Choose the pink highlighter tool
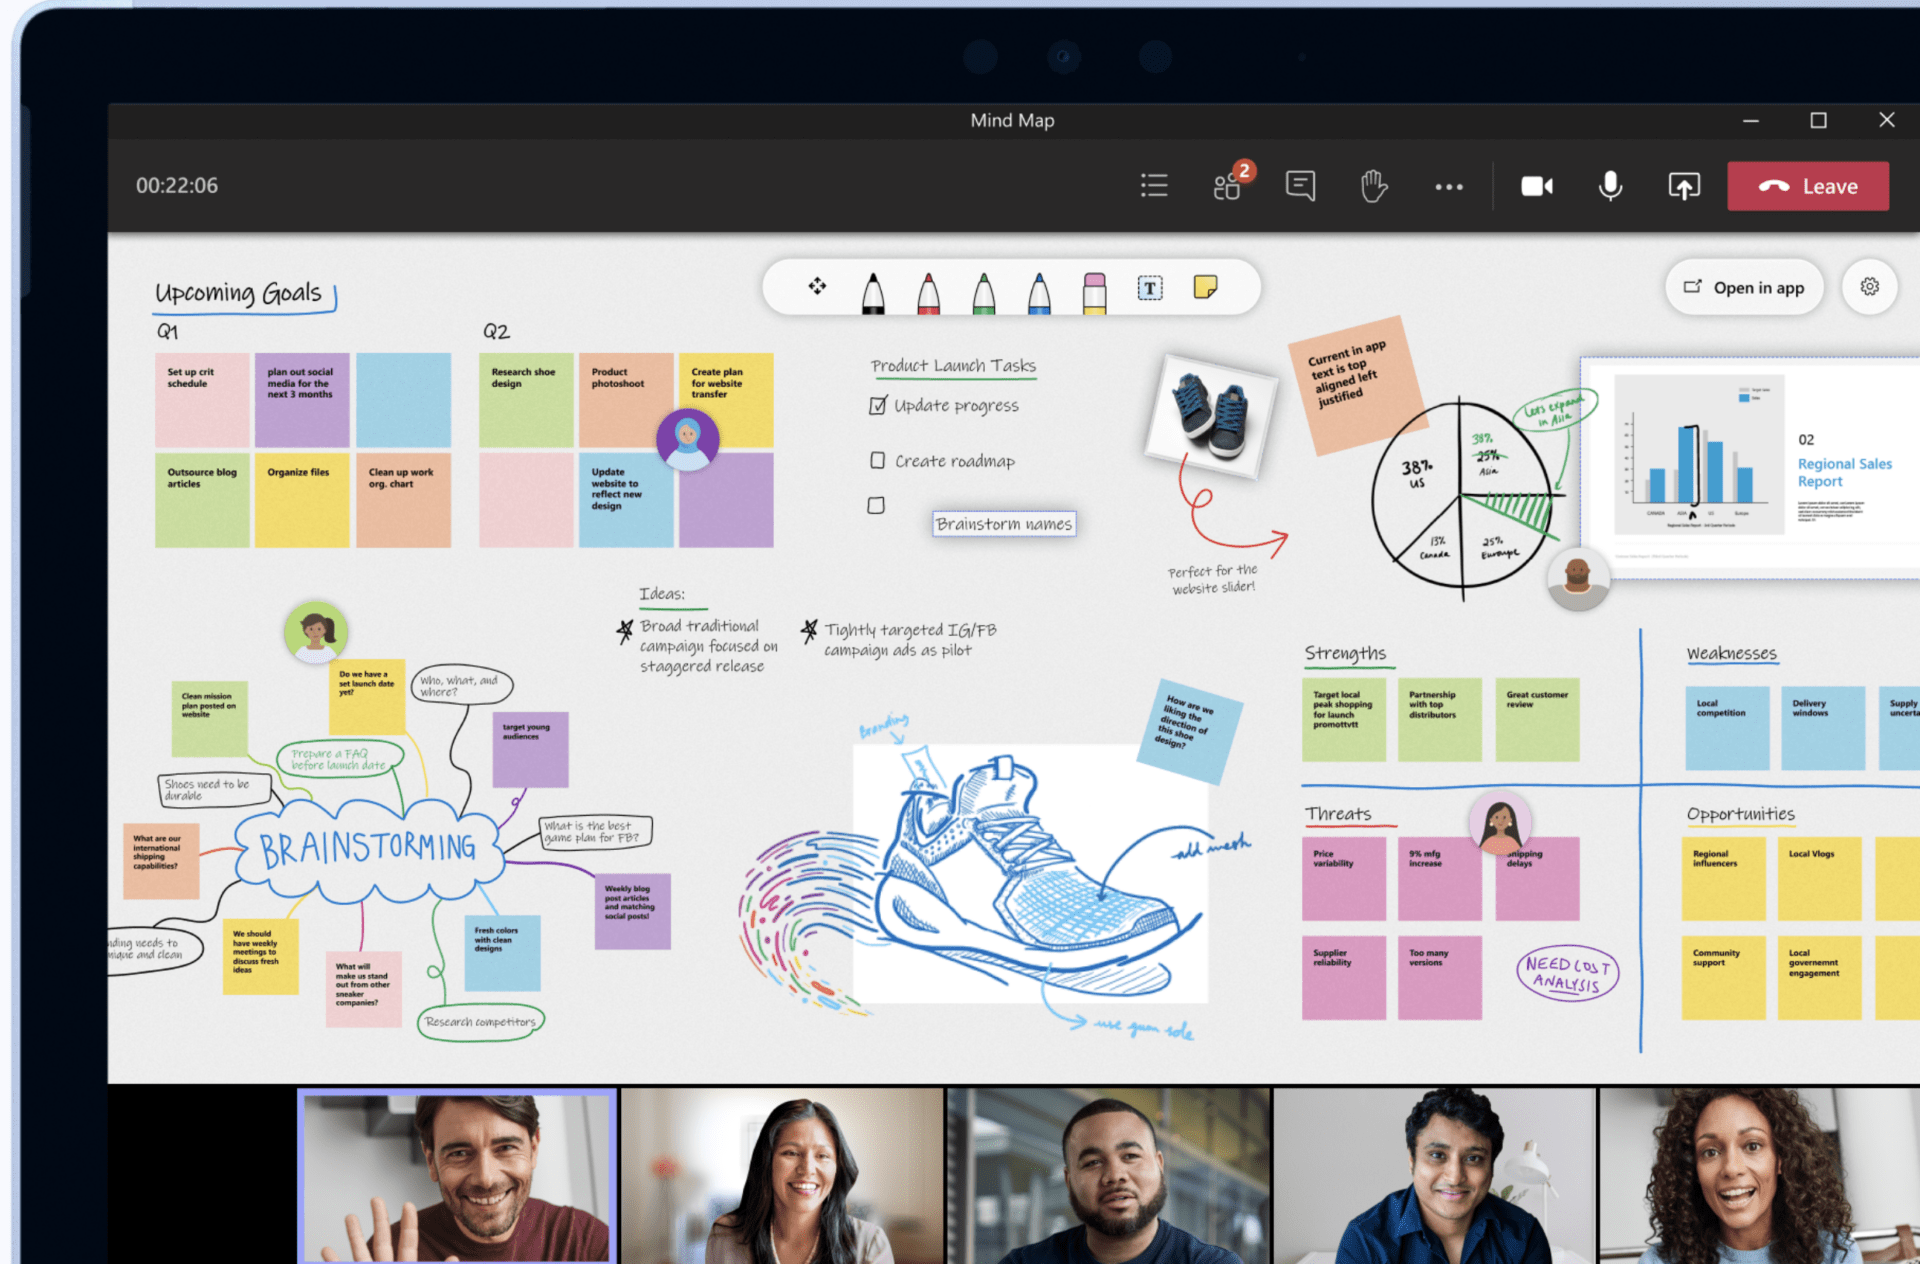The width and height of the screenshot is (1920, 1264). point(1095,291)
